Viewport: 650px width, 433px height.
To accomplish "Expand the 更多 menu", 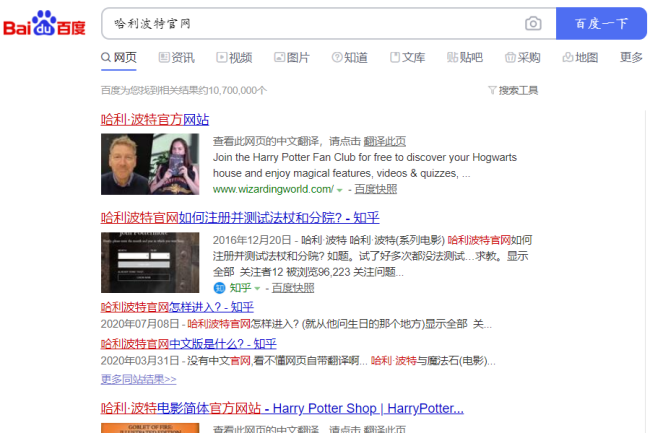I will click(631, 58).
